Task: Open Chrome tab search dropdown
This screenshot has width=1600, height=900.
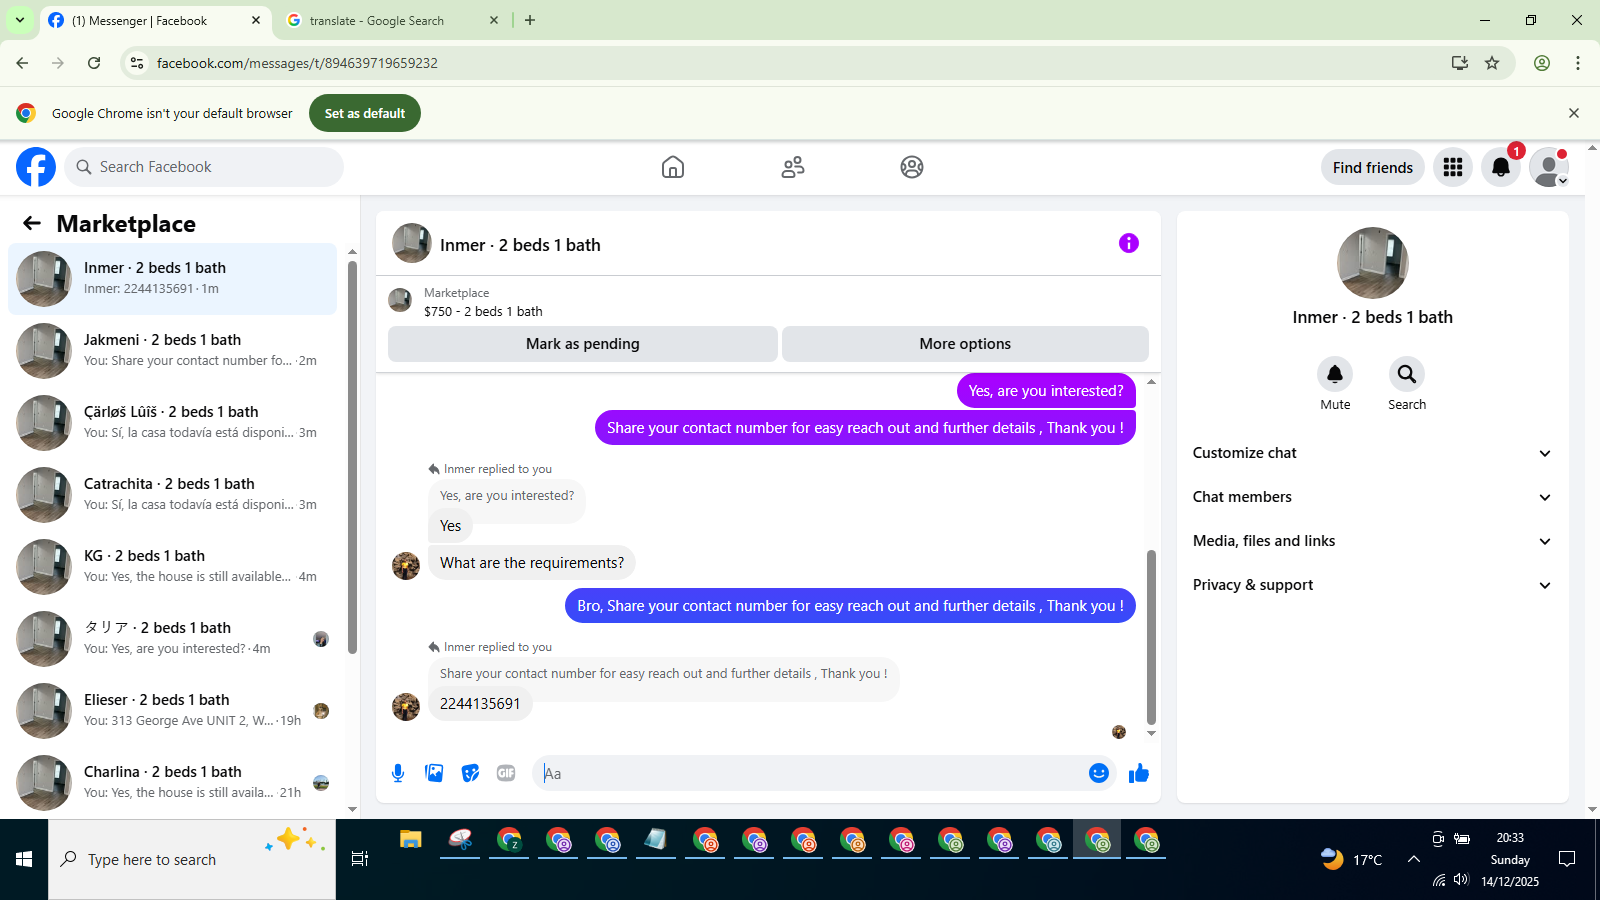Action: [20, 20]
